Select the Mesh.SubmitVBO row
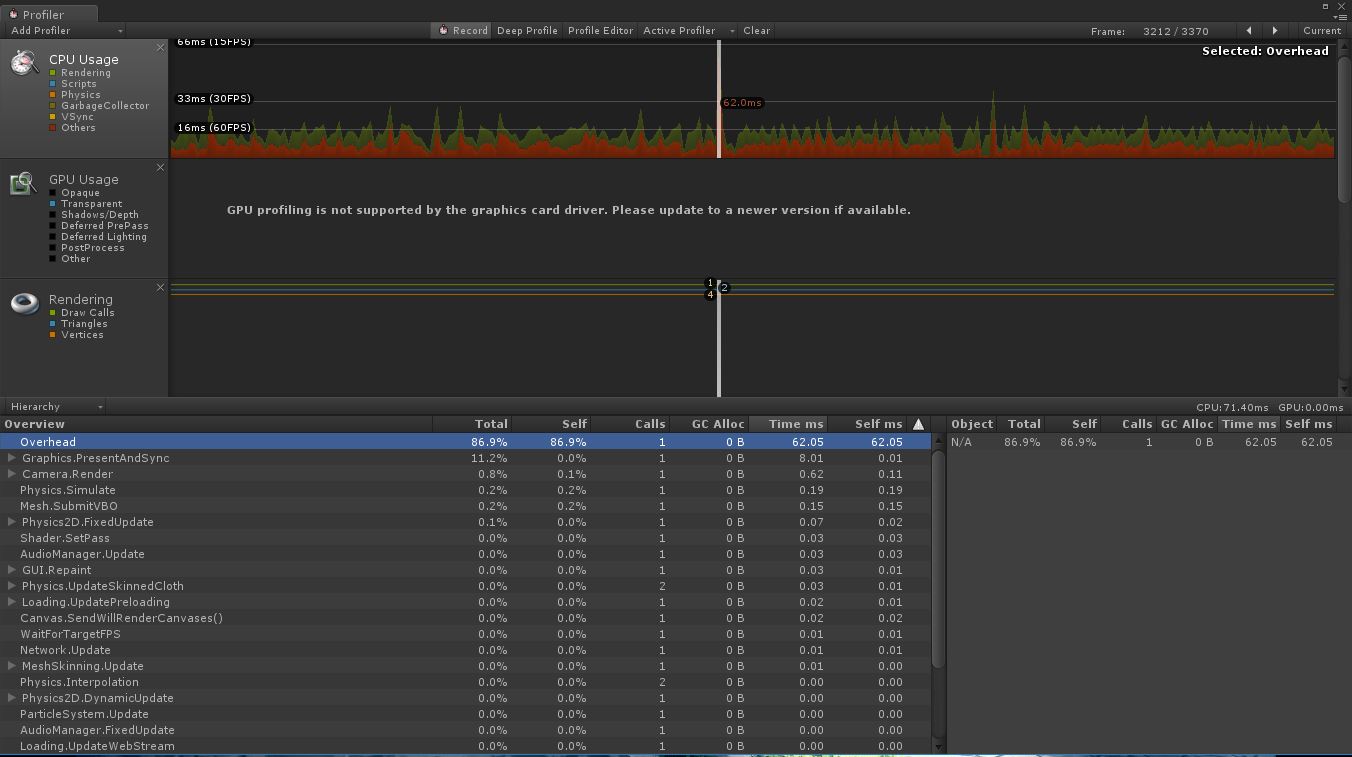Viewport: 1352px width, 757px height. 465,506
